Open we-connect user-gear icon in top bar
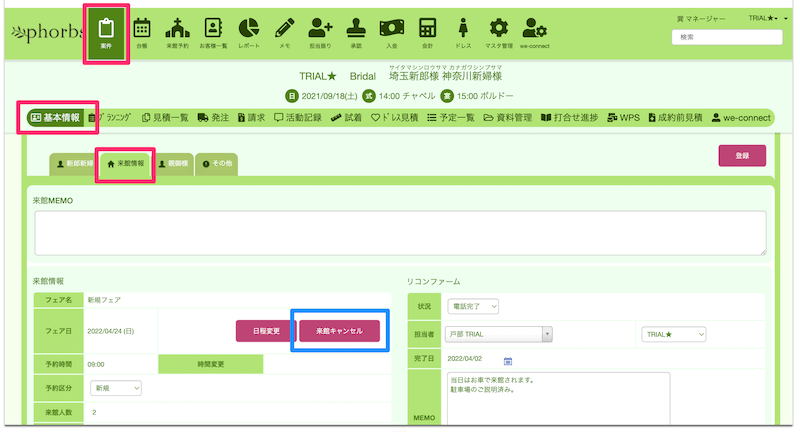This screenshot has height=432, width=800. coord(535,33)
